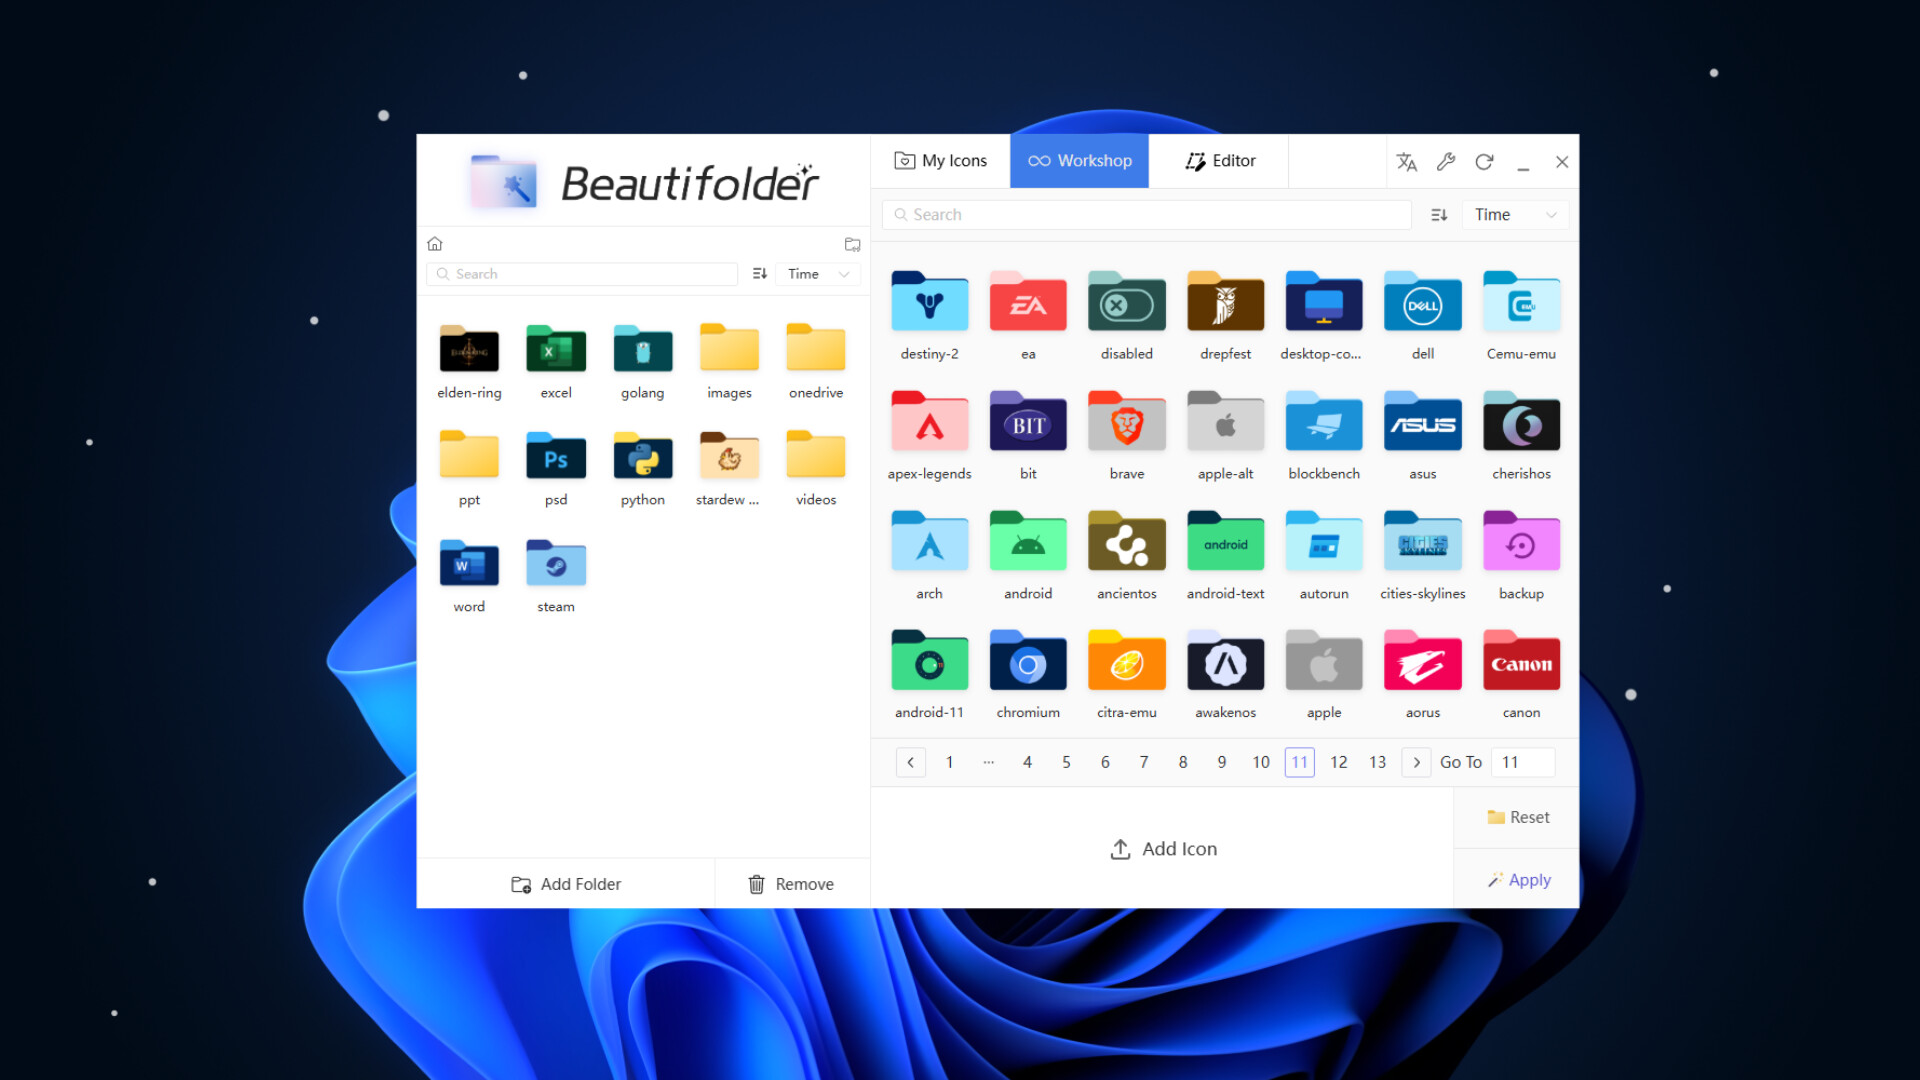This screenshot has width=1920, height=1080.
Task: Click the refresh icon in the title bar
Action: (x=1484, y=161)
